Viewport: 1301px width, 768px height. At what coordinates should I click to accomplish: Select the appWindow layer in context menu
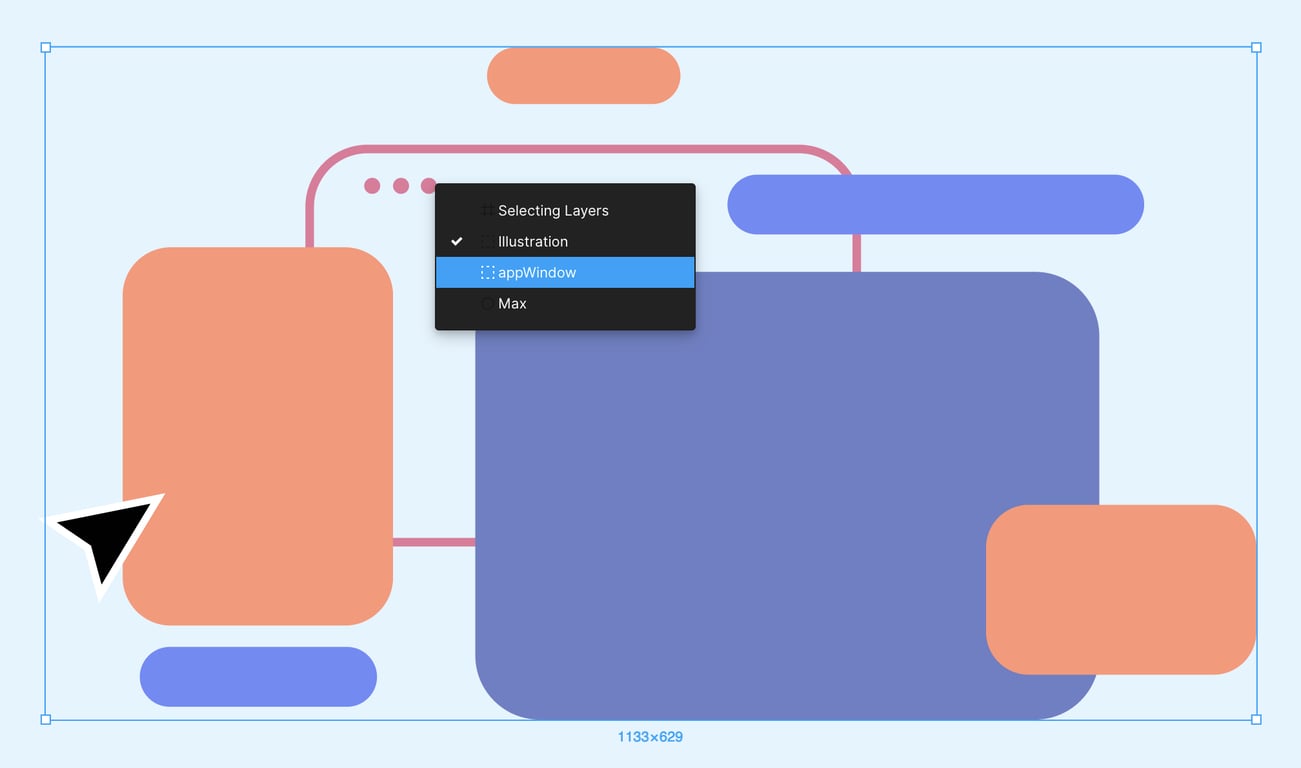[537, 272]
